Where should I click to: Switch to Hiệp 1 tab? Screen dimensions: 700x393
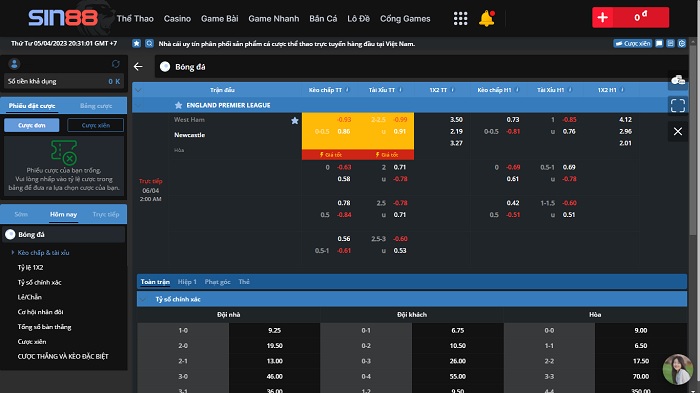187,282
